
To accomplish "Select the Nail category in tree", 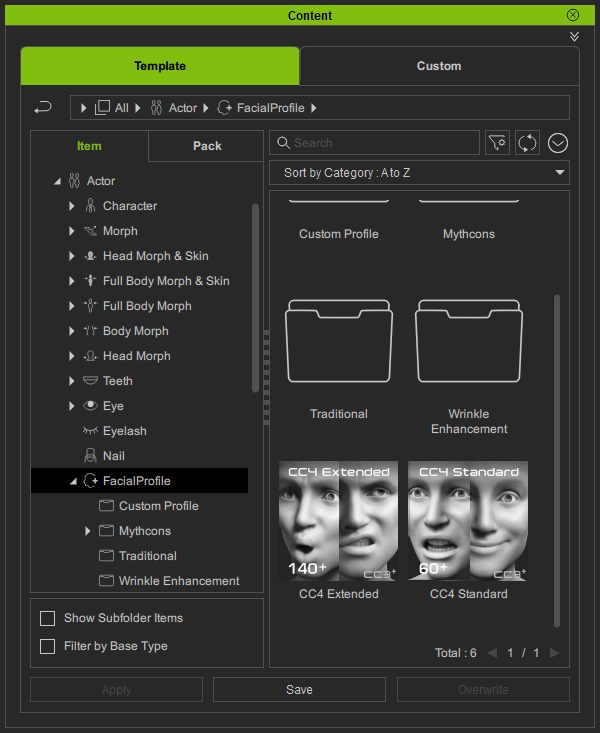I will point(113,456).
